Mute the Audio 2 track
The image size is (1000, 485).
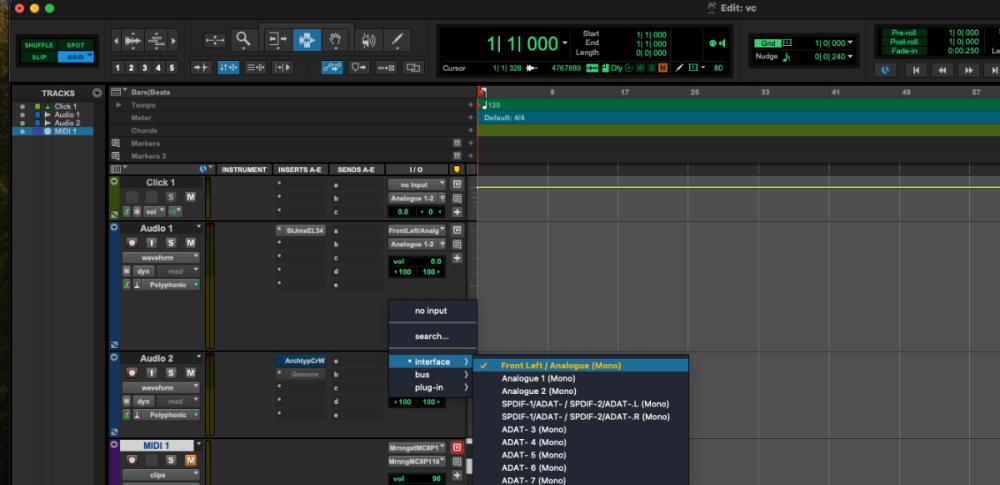click(190, 372)
